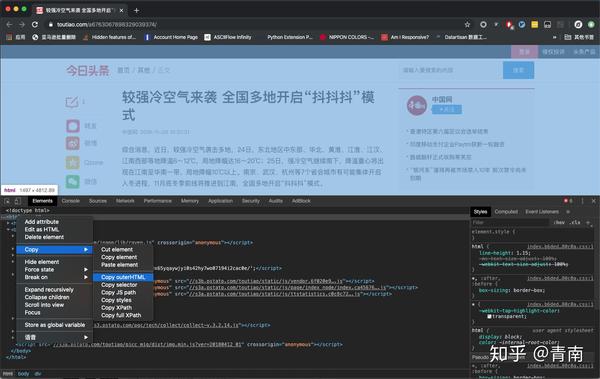Open the Am I Responsive? bookmark
The height and width of the screenshot is (379, 600).
pyautogui.click(x=405, y=37)
